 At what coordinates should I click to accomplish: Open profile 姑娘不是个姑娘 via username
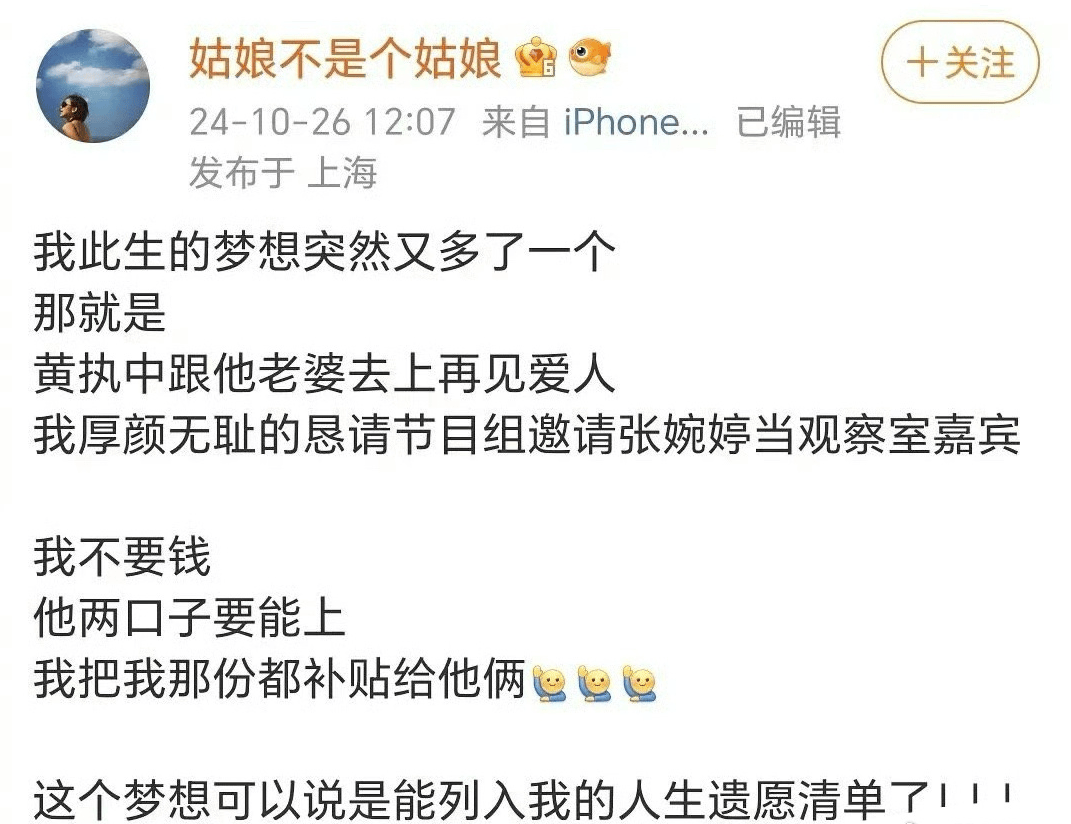346,58
